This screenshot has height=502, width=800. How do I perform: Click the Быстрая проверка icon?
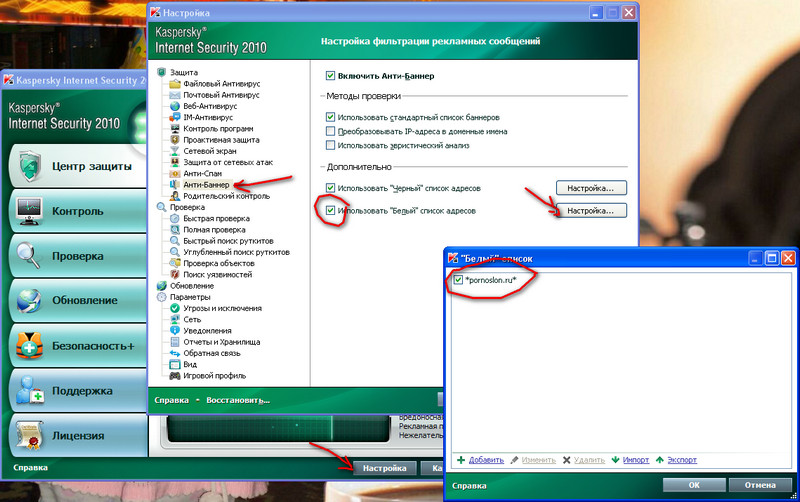pos(175,218)
